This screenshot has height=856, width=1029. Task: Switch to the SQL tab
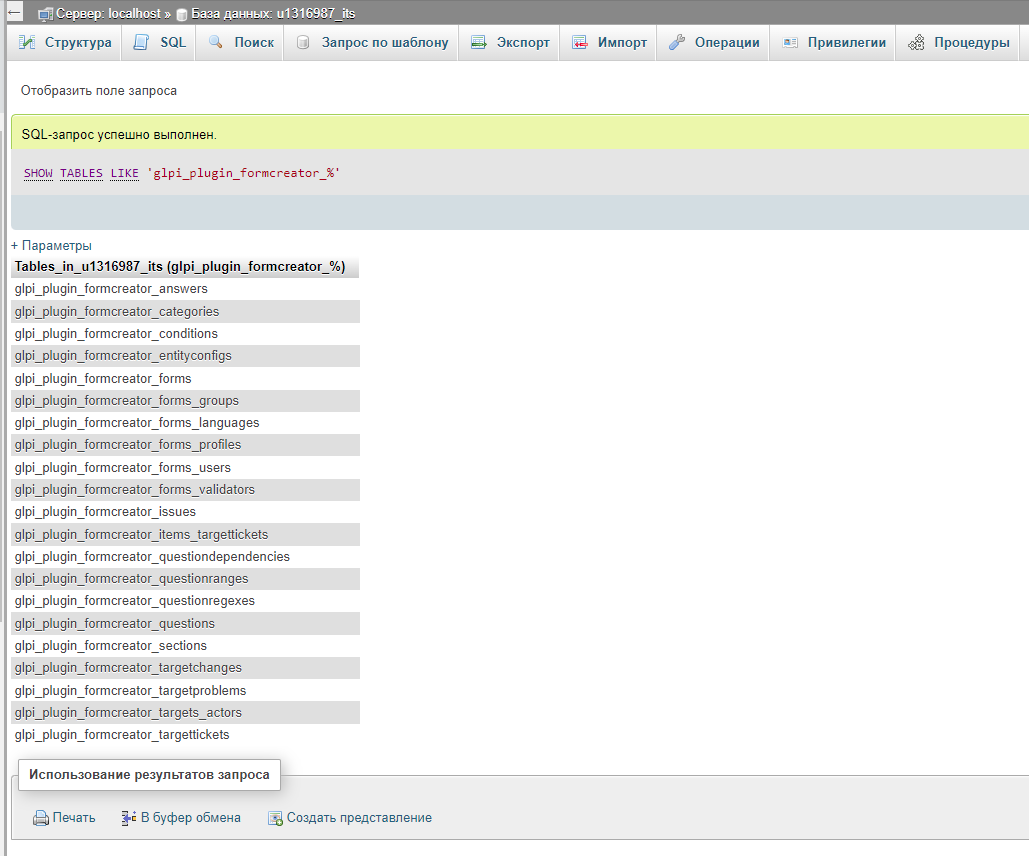[157, 43]
